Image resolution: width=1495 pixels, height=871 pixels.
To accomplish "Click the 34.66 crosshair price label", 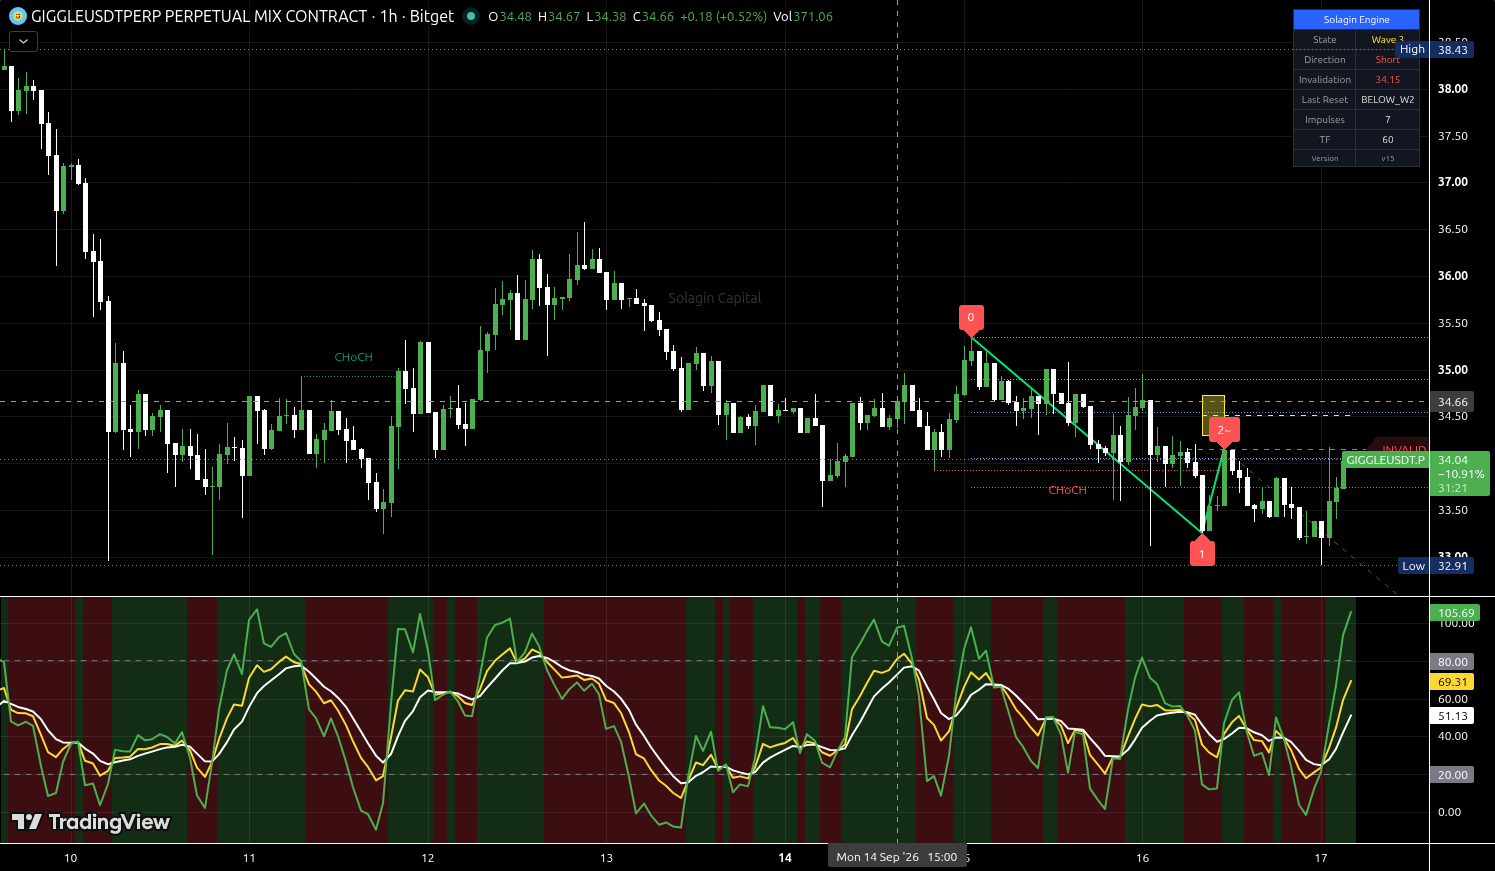I will pos(1452,402).
